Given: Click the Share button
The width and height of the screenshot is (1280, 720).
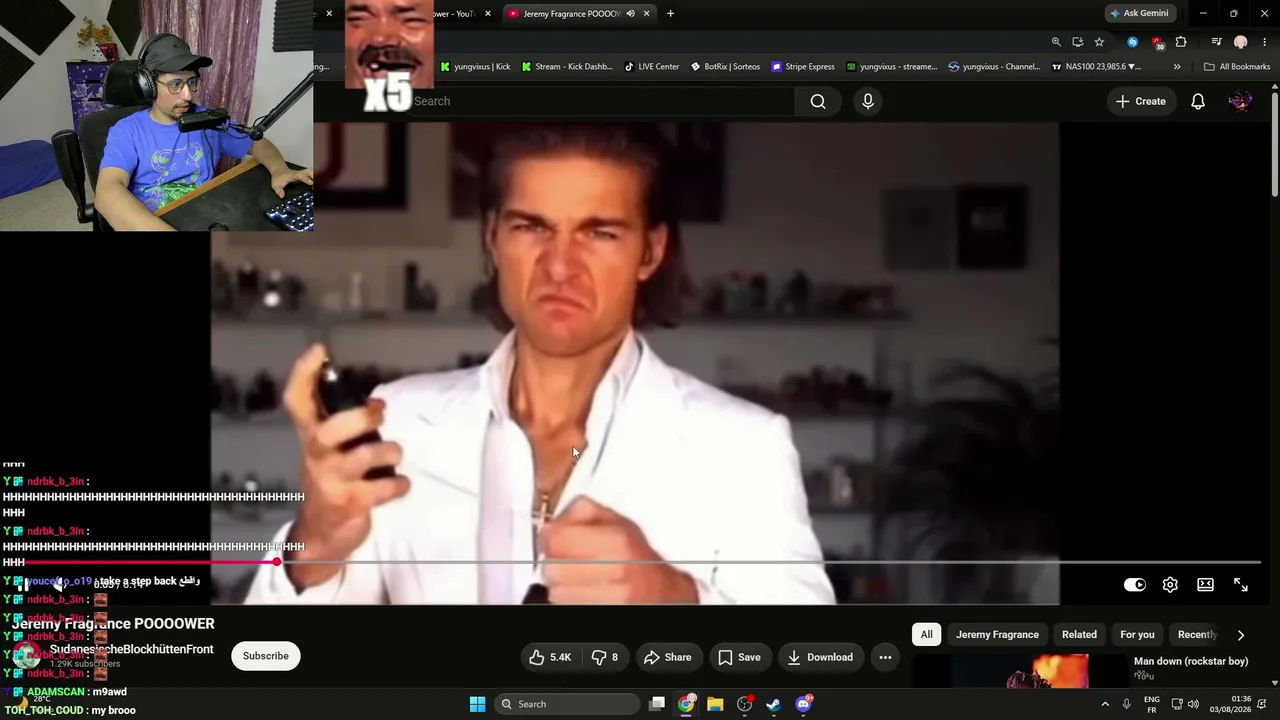Looking at the screenshot, I should click(668, 657).
